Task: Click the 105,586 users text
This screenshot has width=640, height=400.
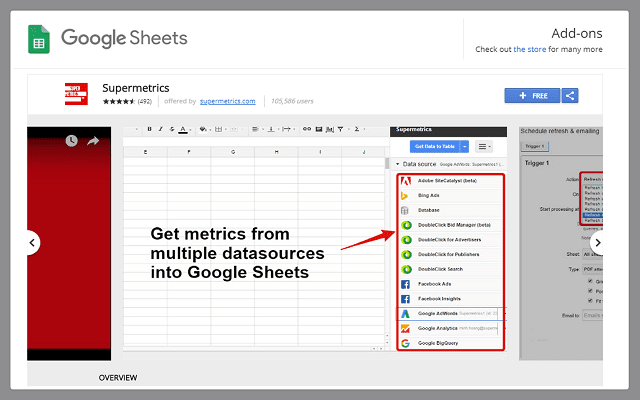Action: (x=292, y=101)
